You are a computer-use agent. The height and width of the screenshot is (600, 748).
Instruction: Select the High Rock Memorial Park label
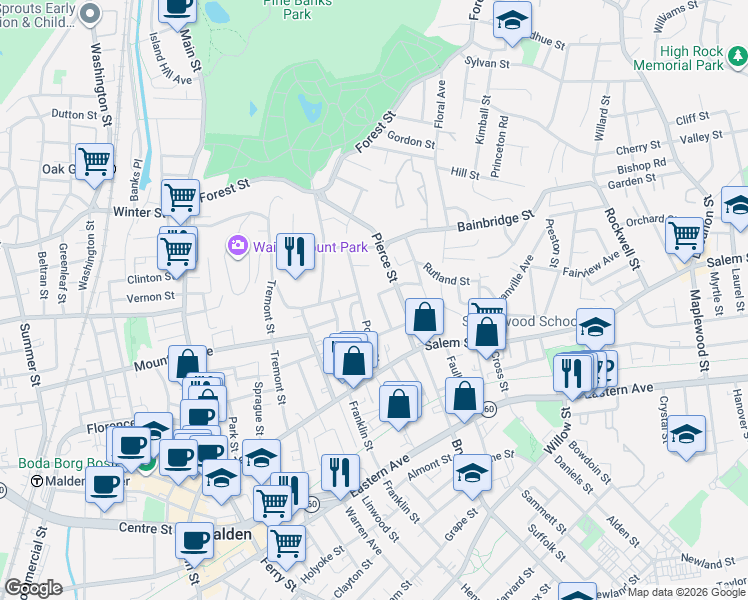click(678, 58)
